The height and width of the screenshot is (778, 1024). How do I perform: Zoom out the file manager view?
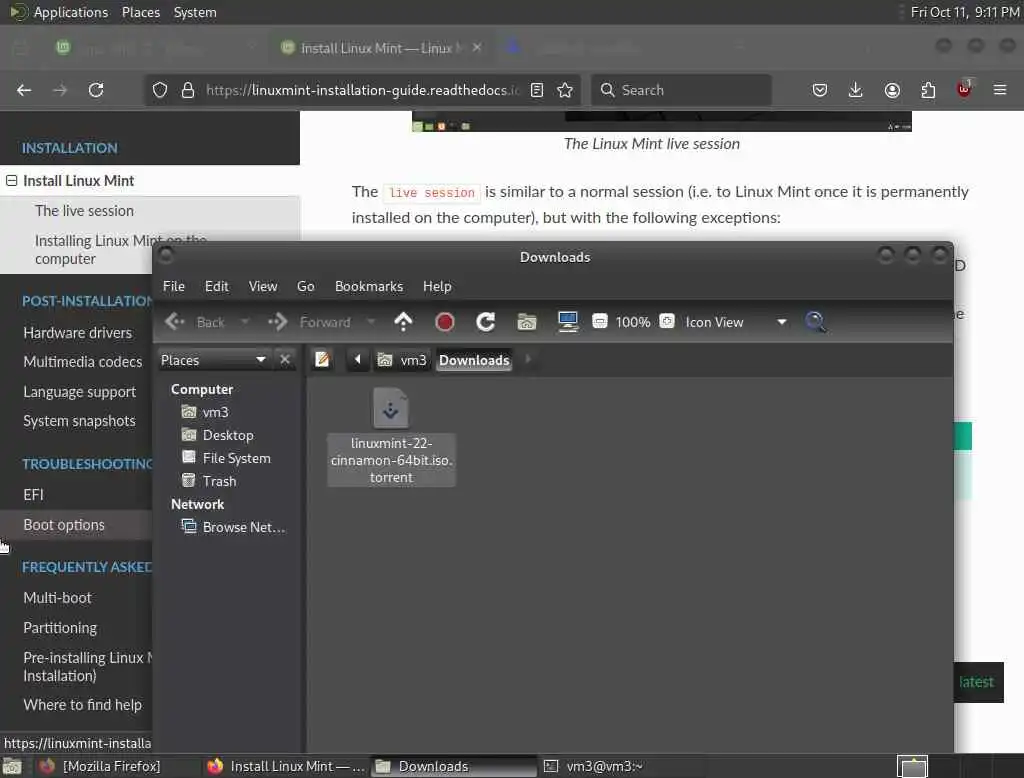600,321
